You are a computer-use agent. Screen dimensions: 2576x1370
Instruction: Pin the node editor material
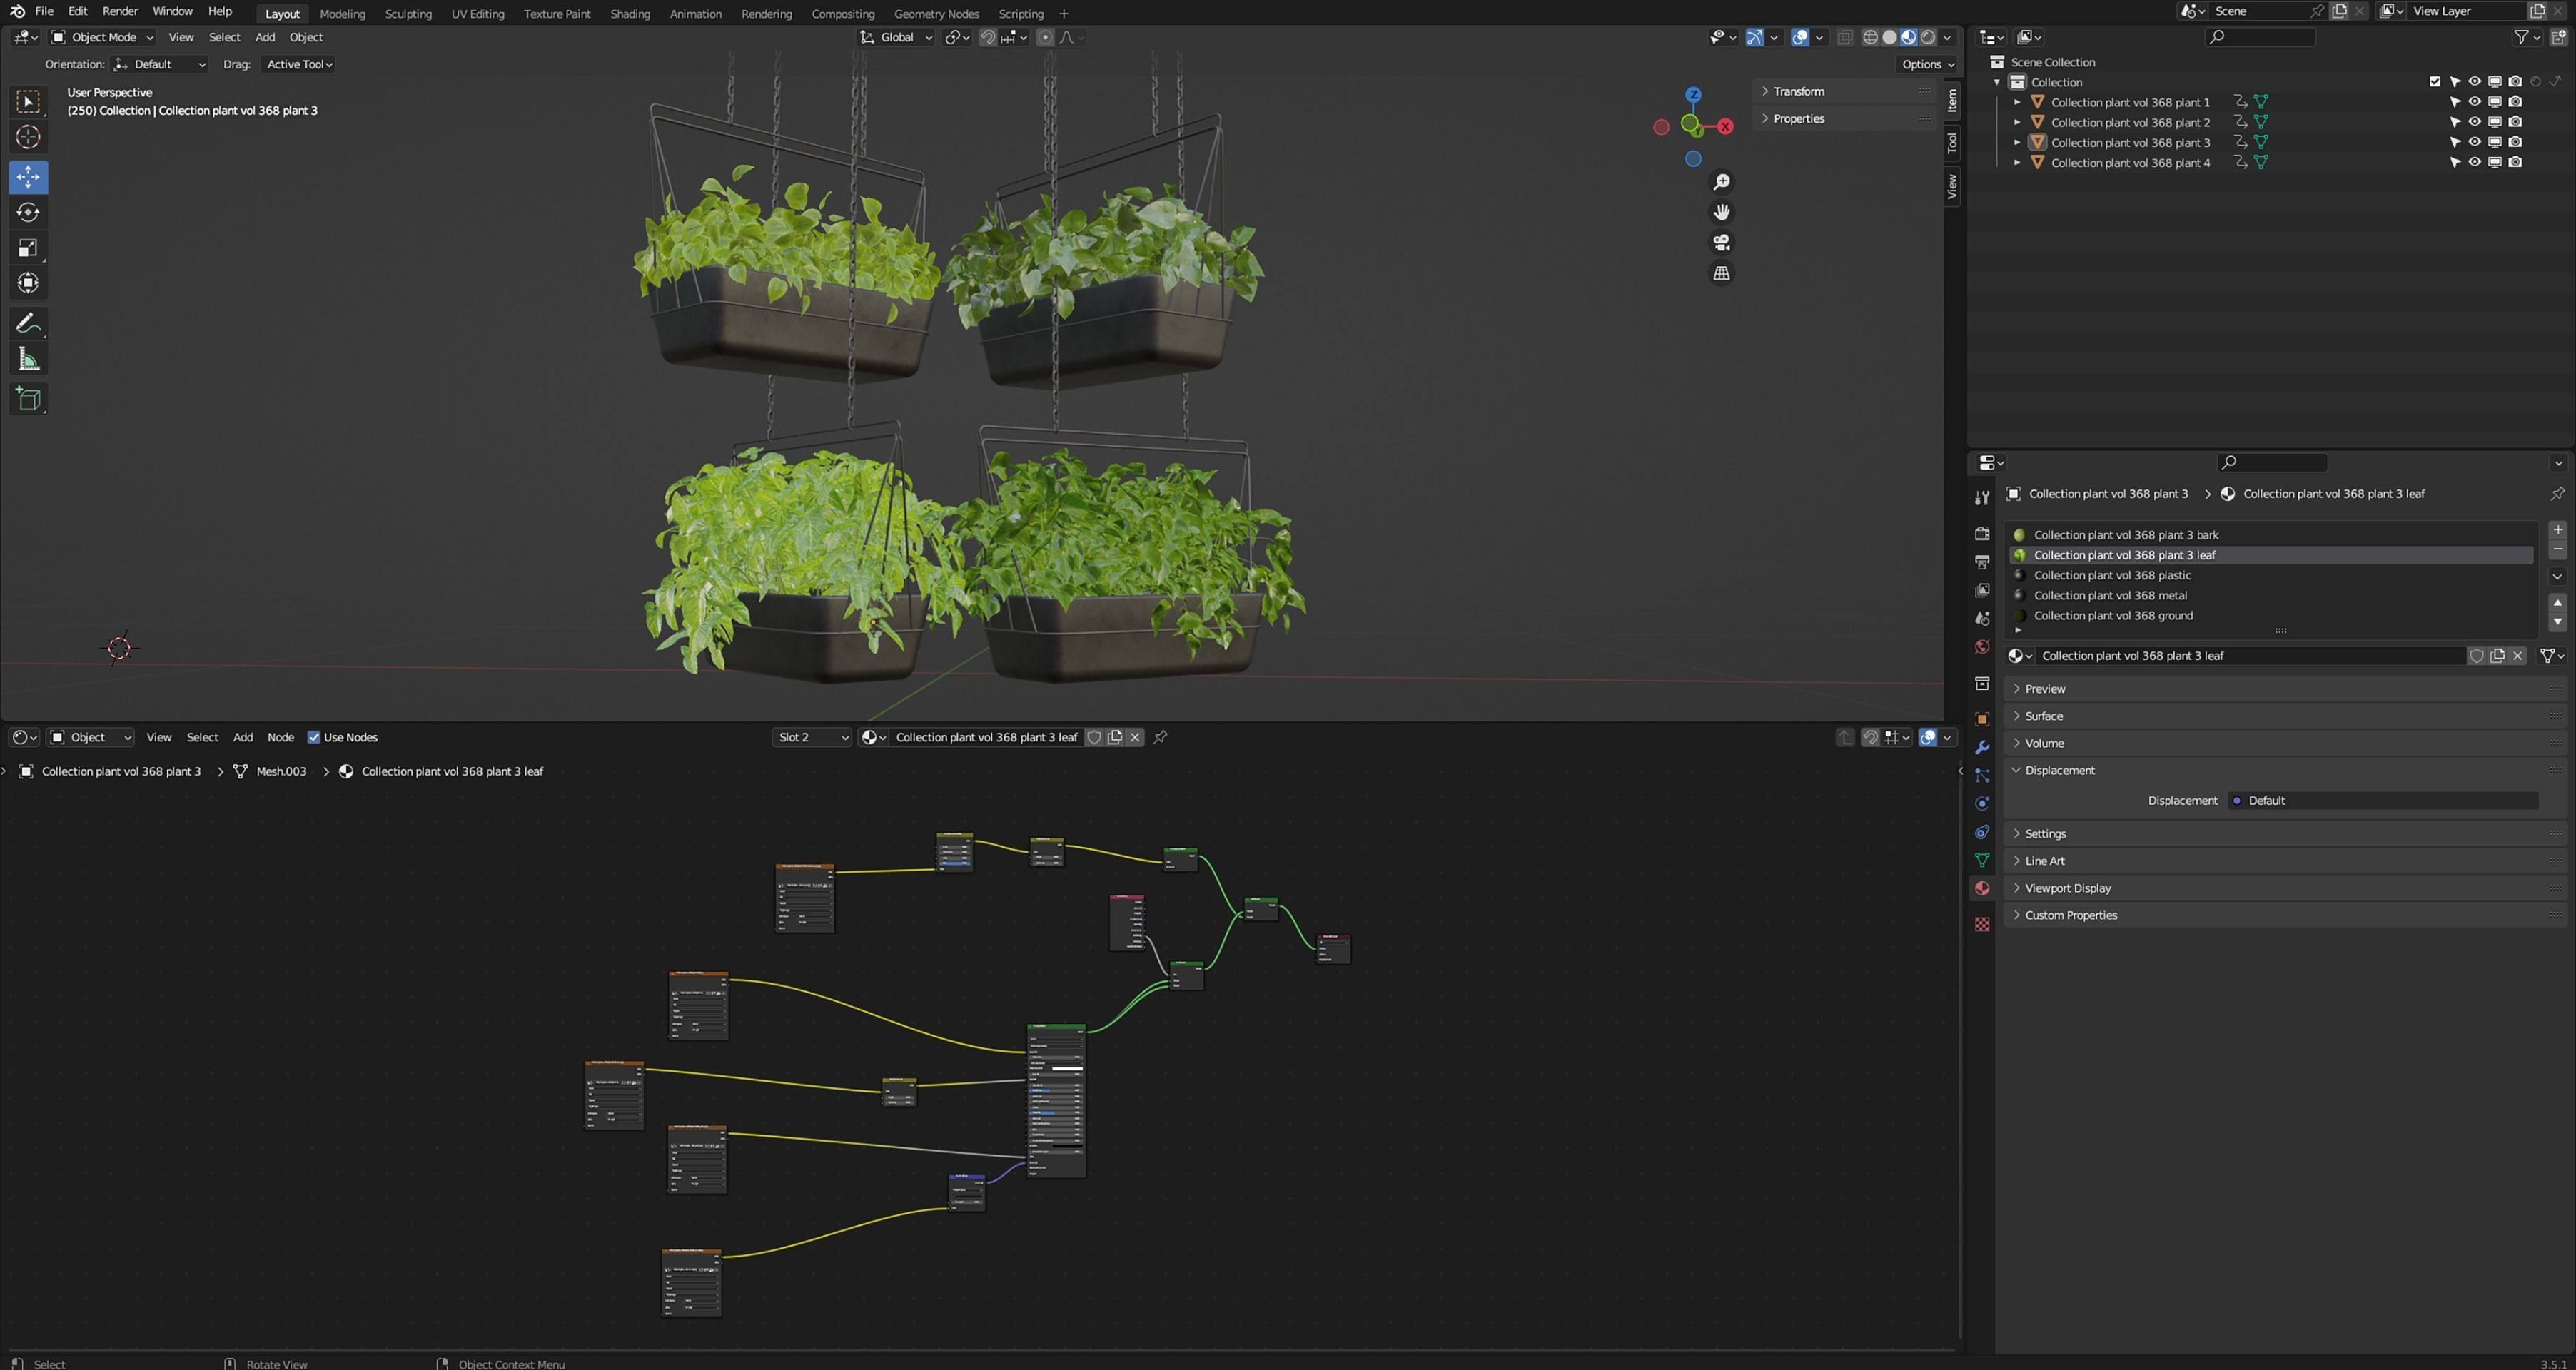tap(1161, 737)
